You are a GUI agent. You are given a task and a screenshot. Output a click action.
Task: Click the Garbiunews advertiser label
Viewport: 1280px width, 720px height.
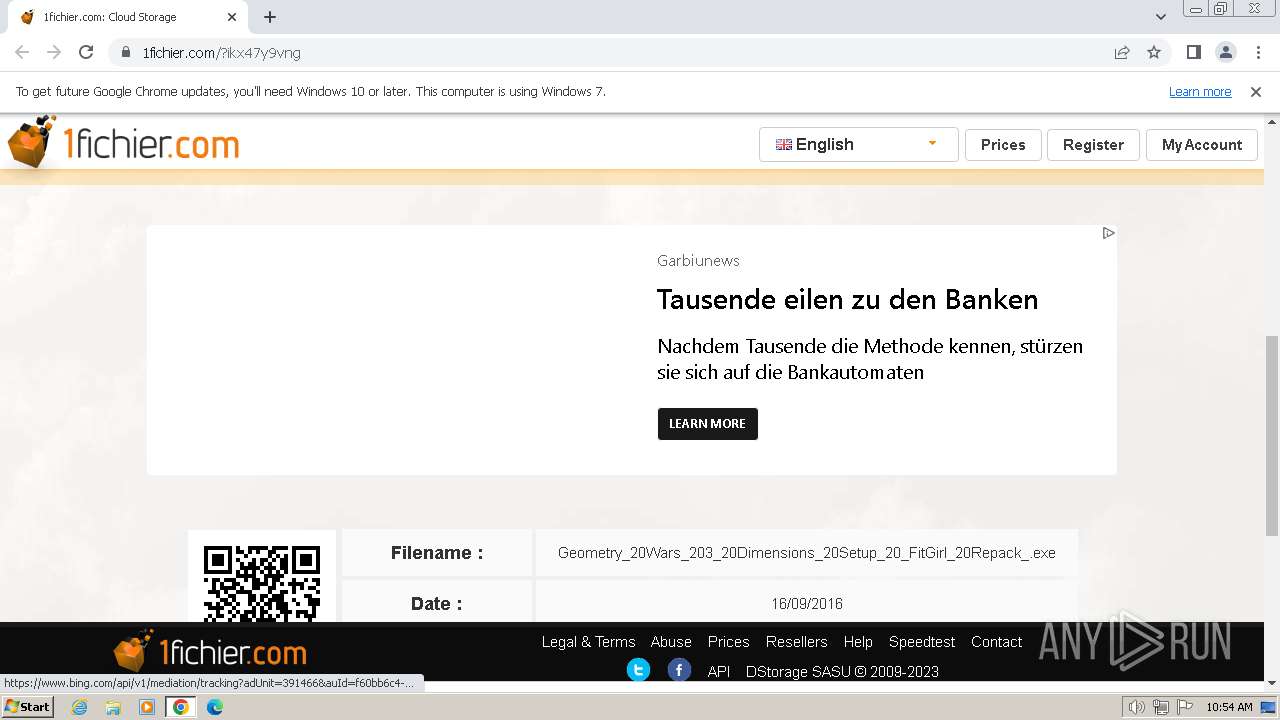698,260
